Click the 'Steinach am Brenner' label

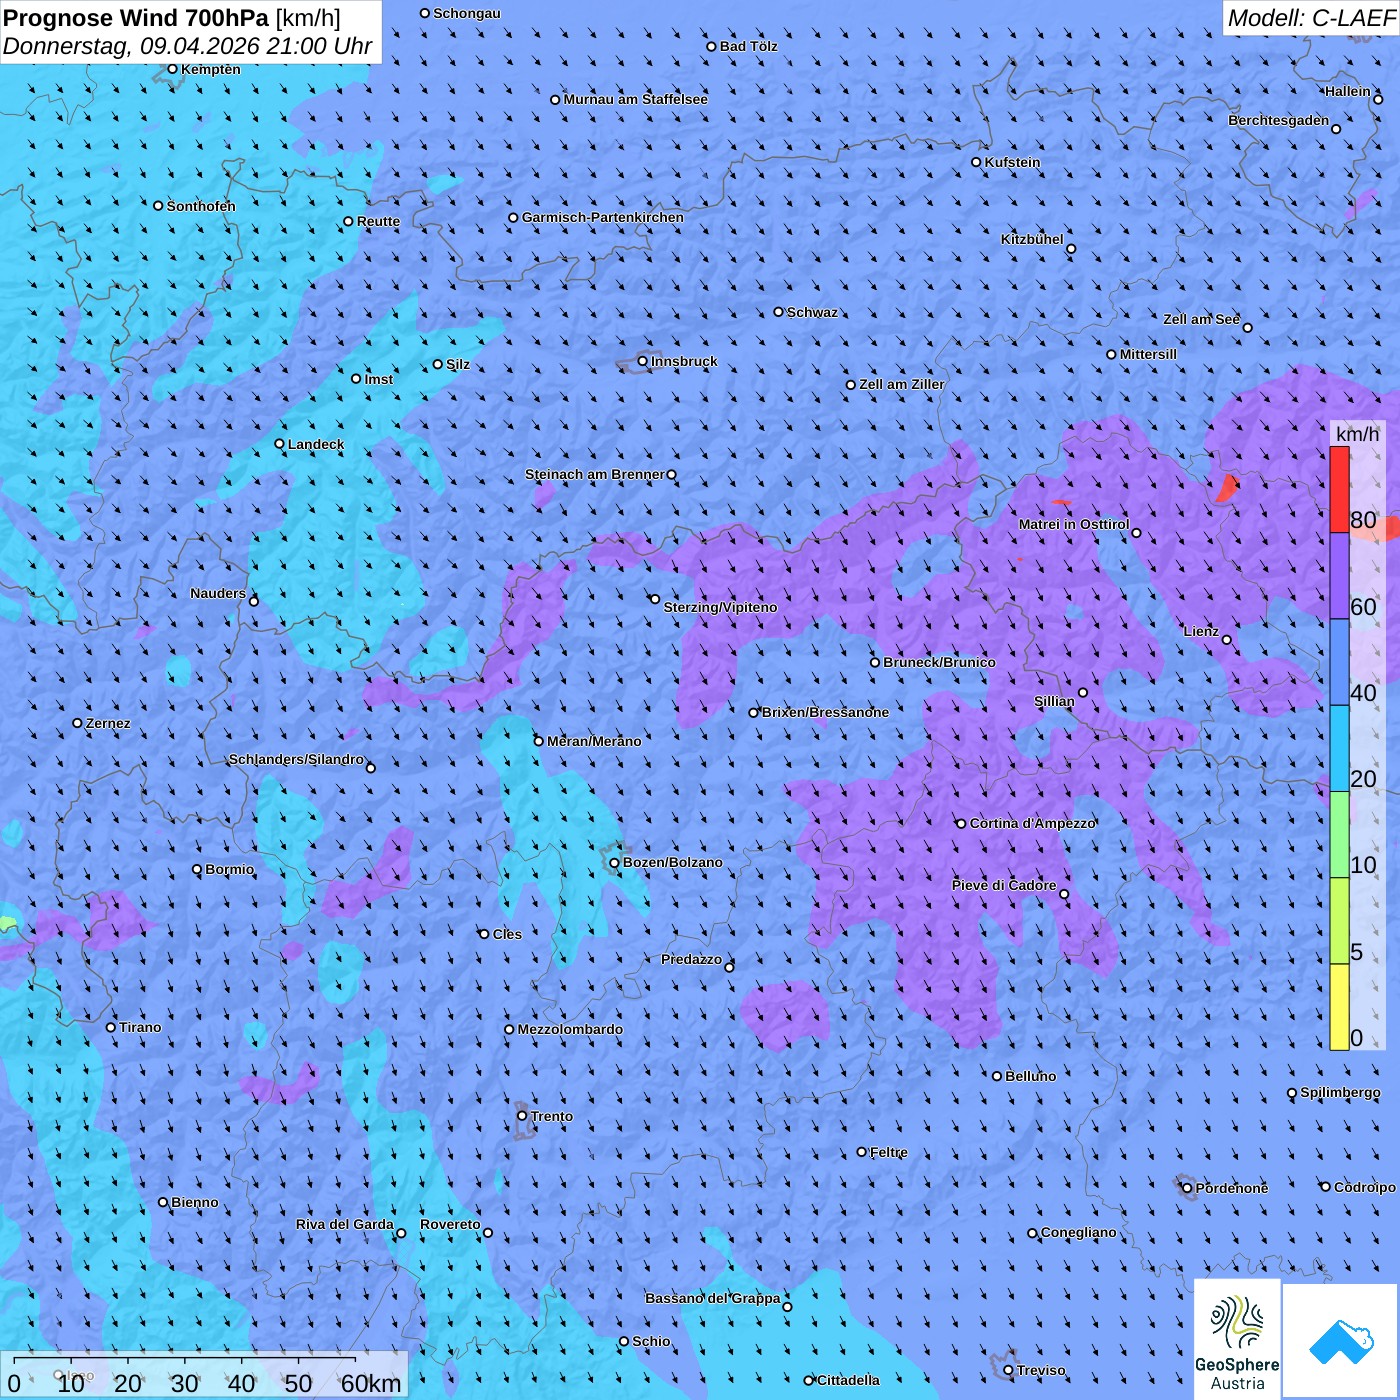(x=595, y=474)
